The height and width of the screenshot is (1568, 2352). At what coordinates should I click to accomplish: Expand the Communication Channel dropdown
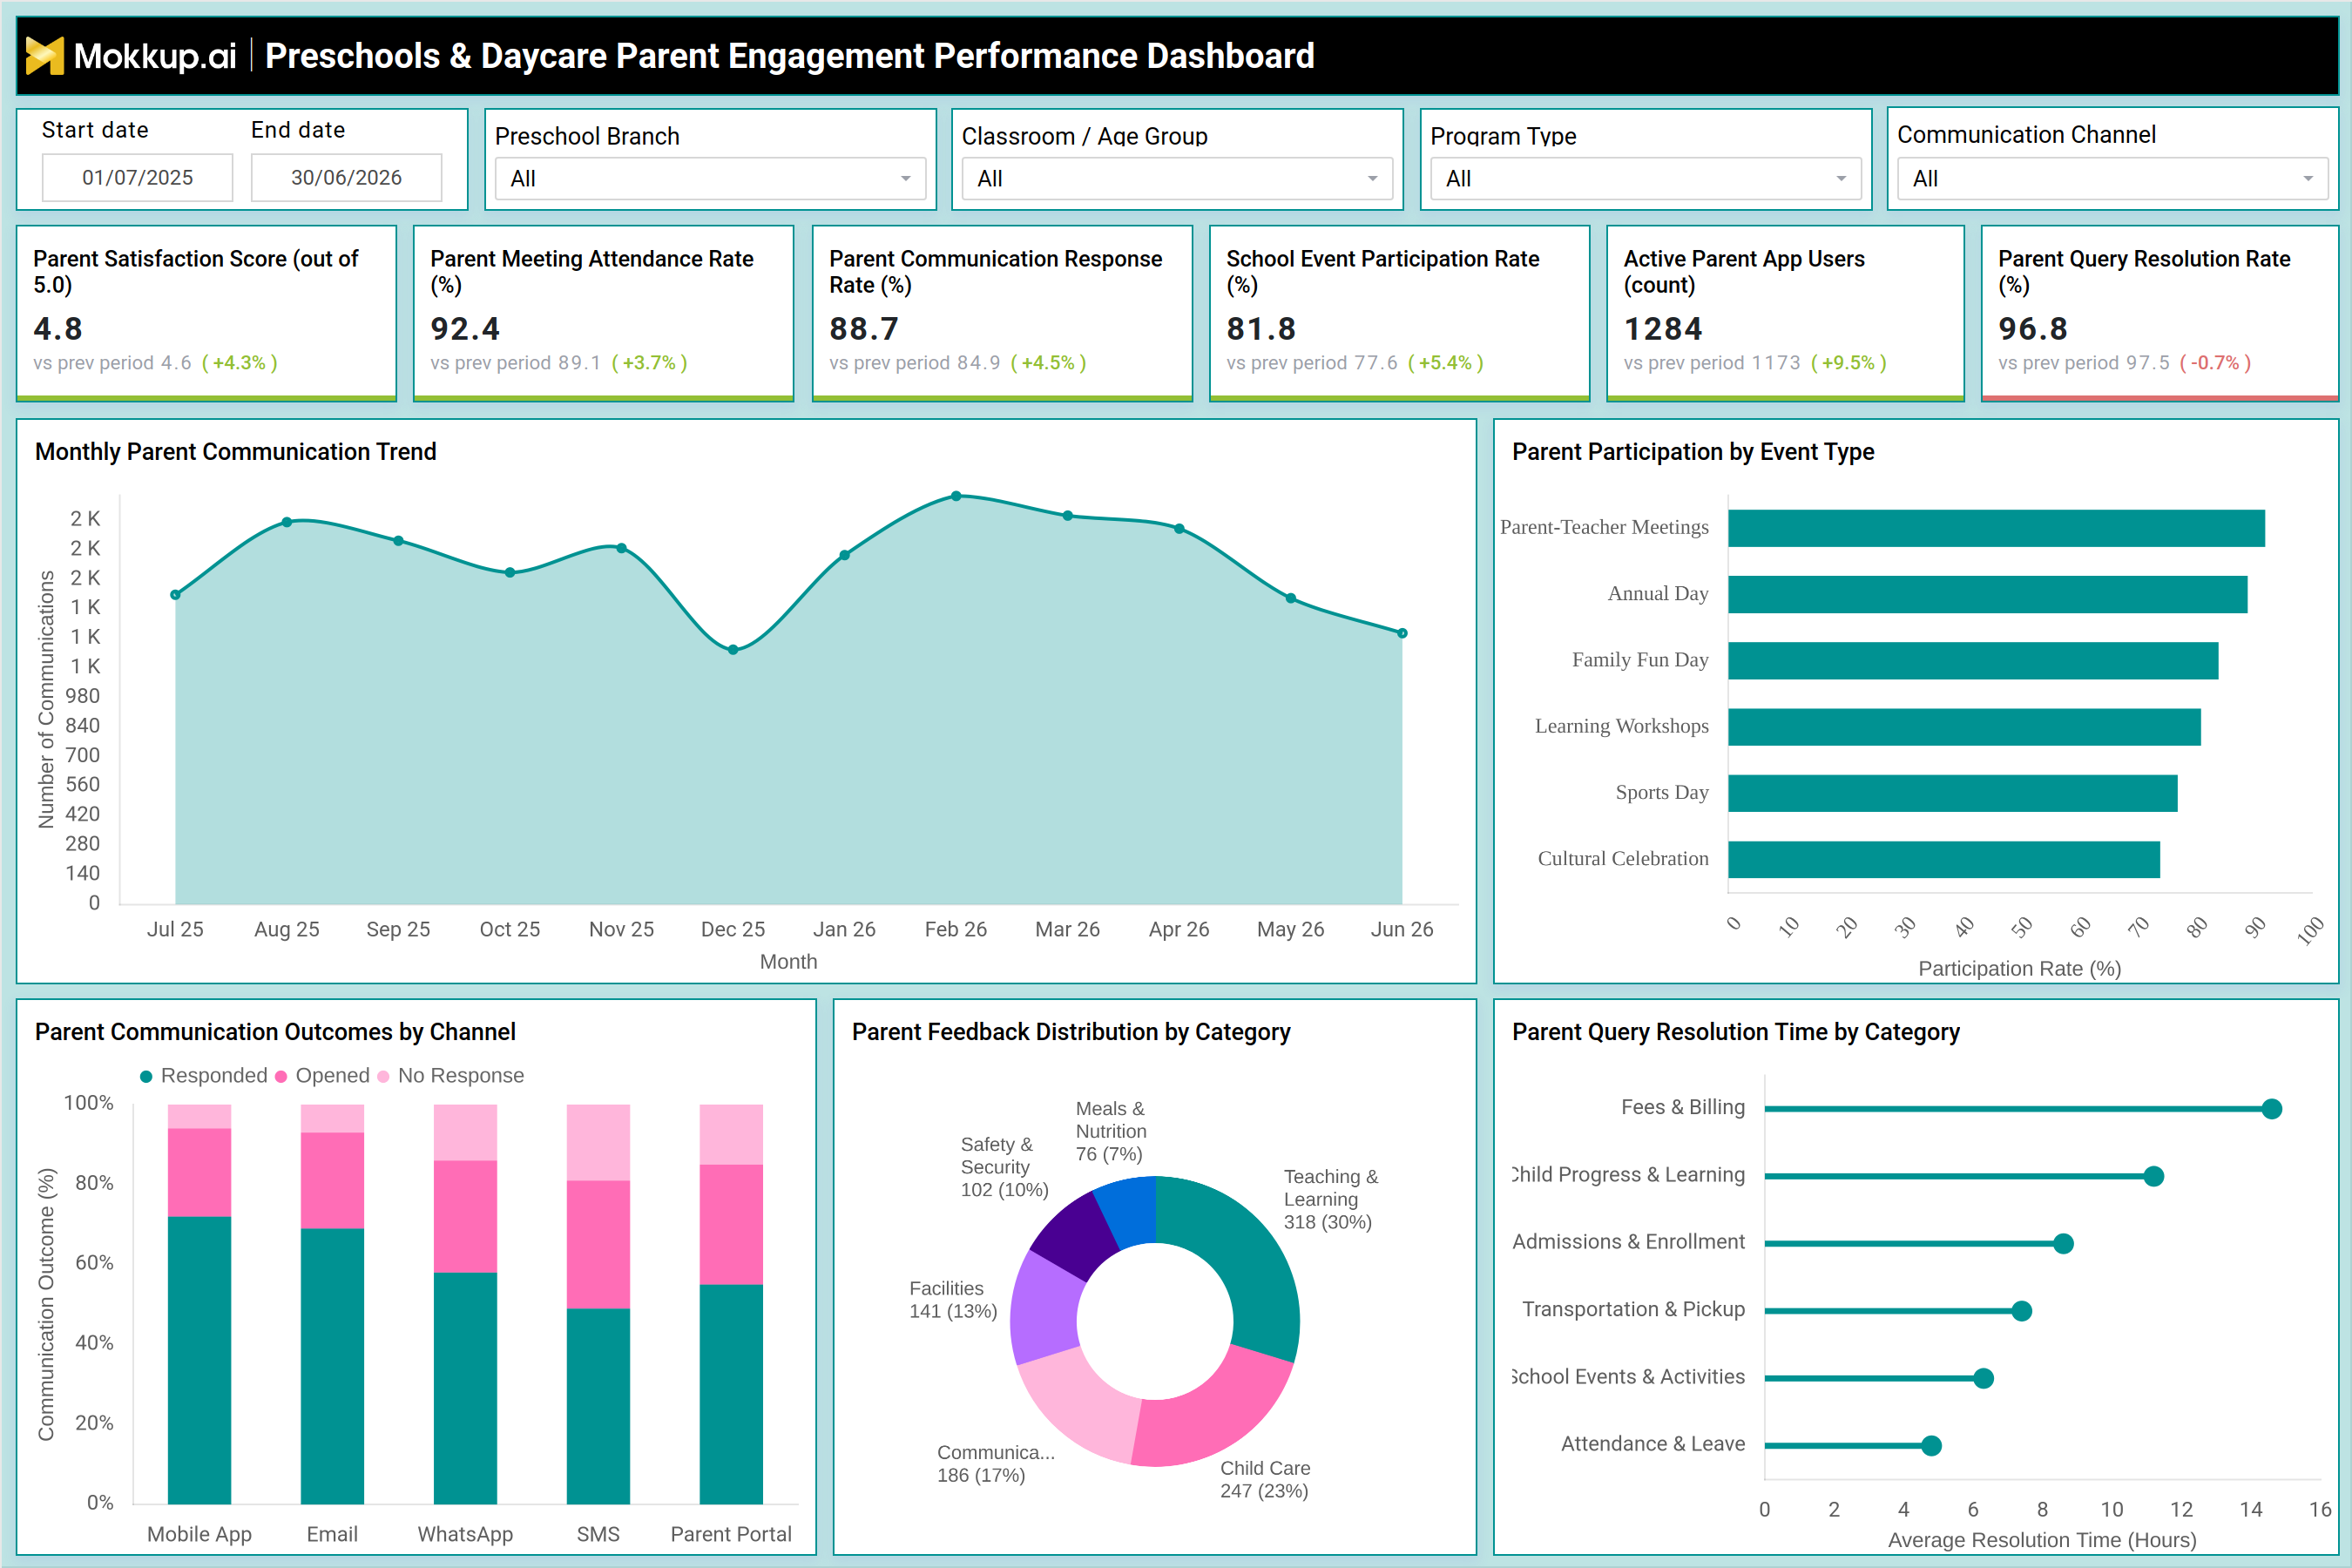(2113, 179)
